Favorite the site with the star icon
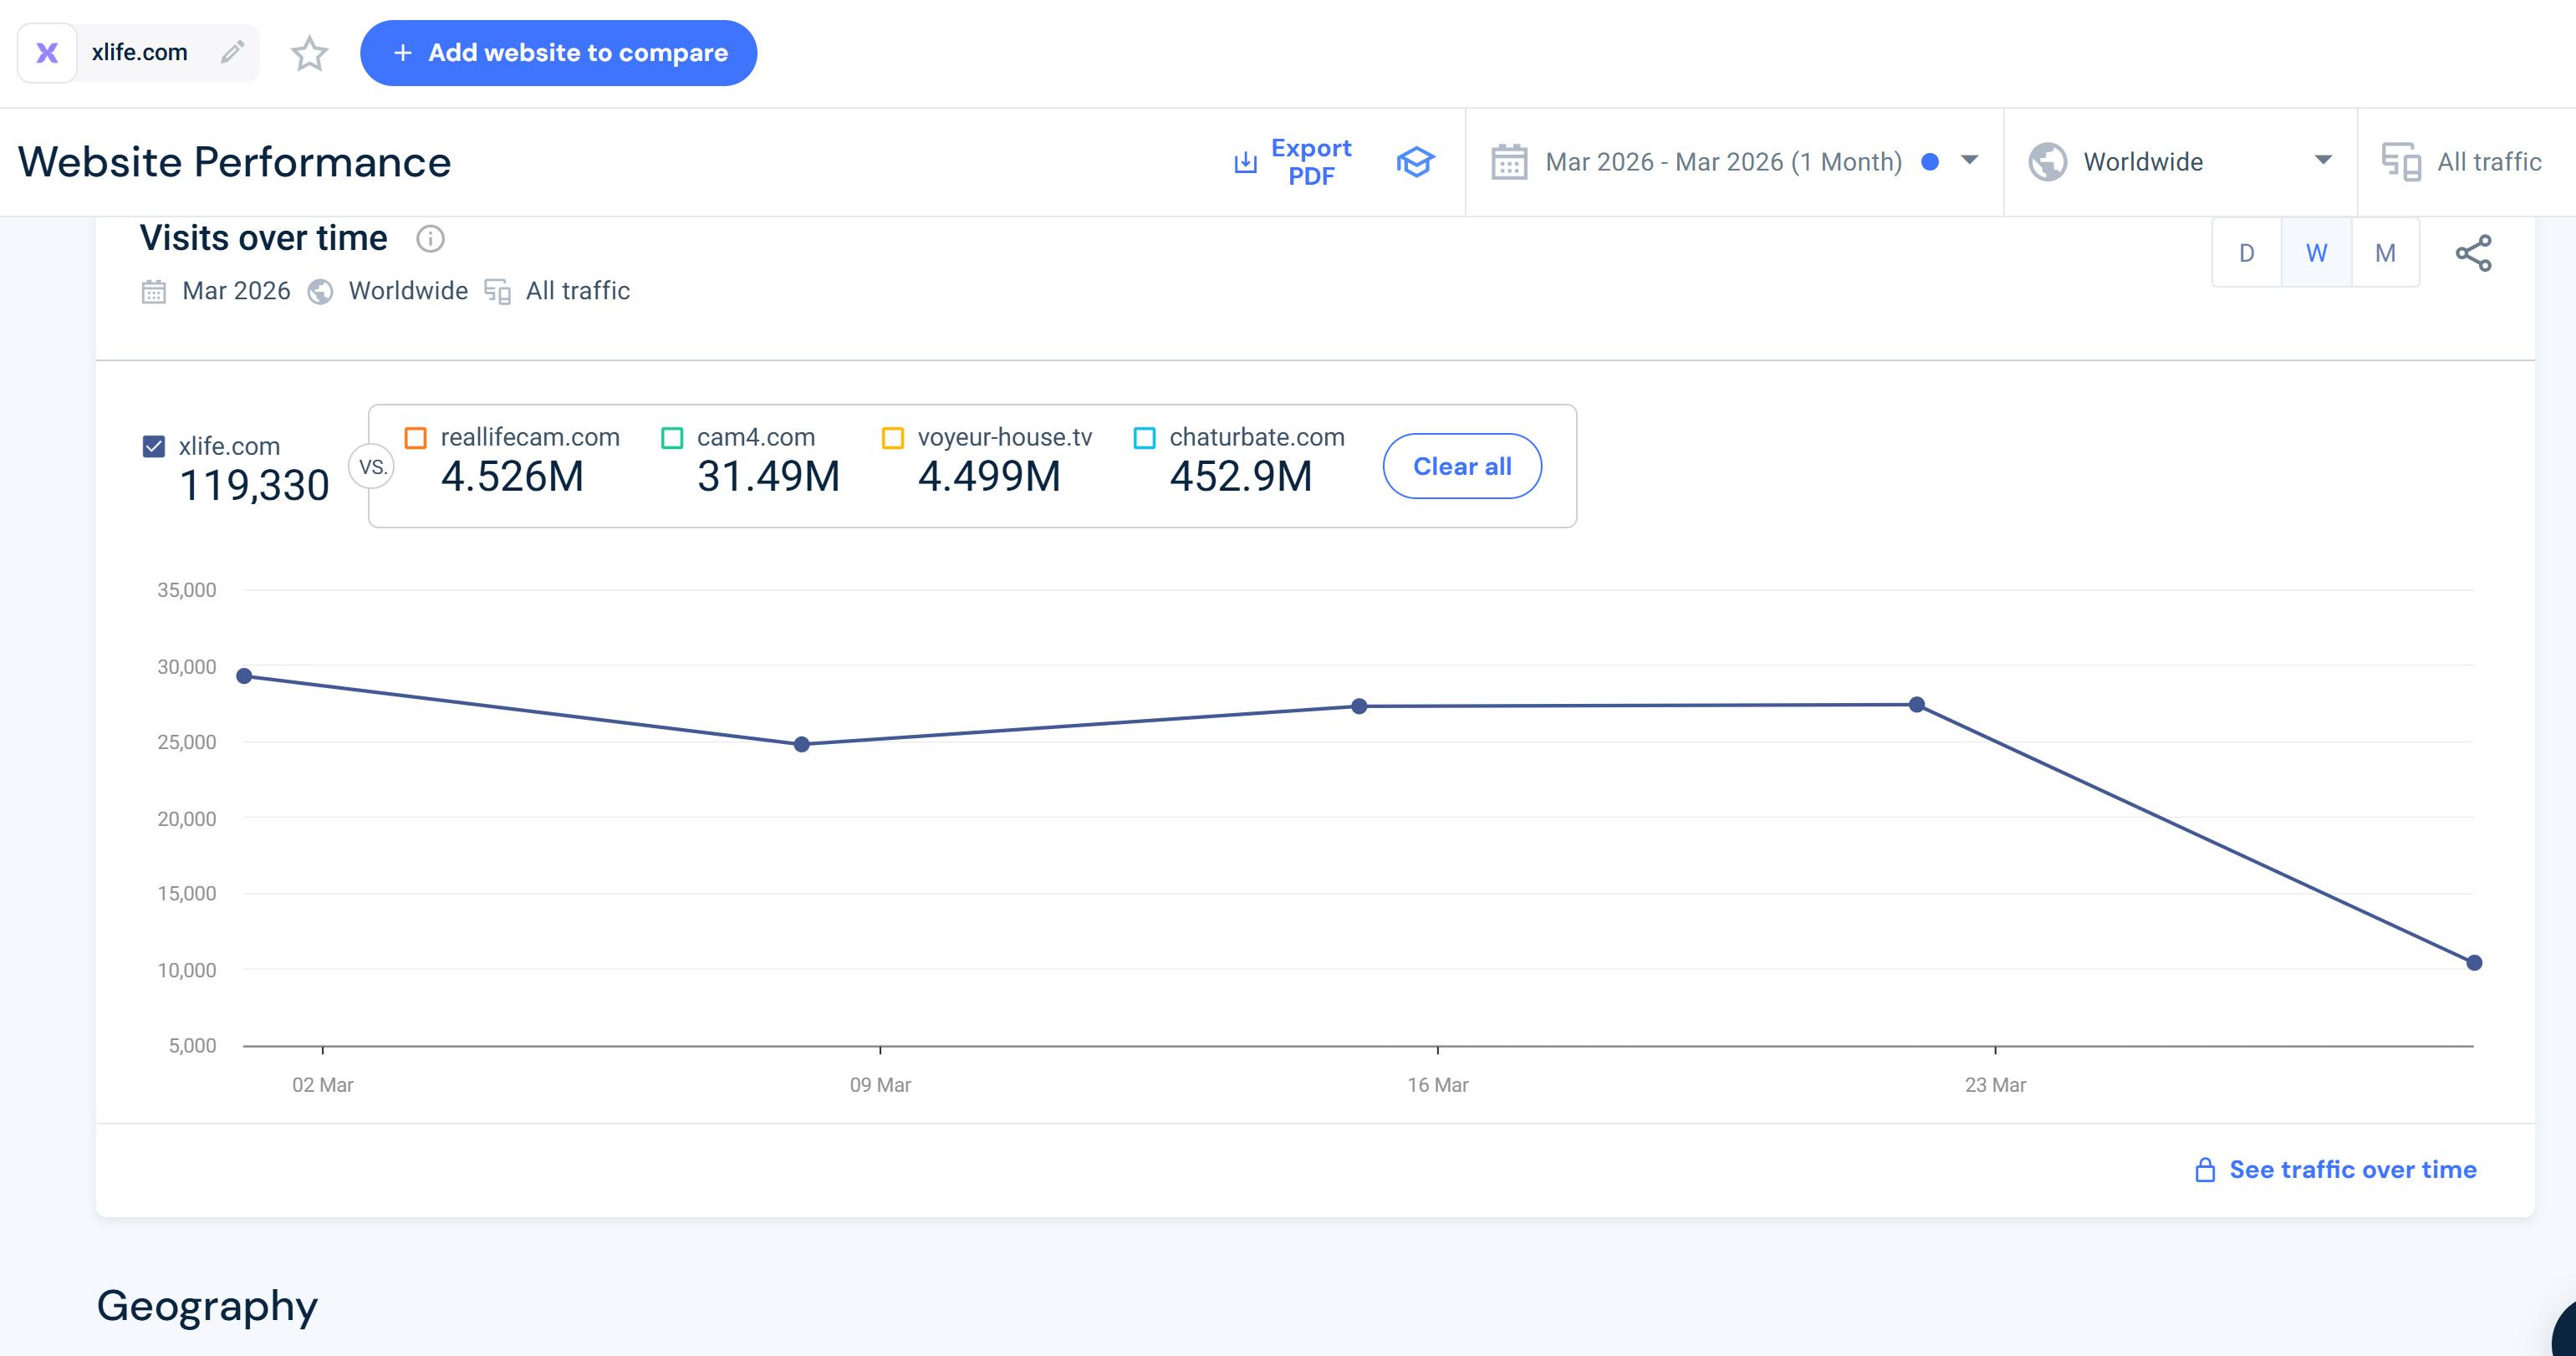This screenshot has width=2576, height=1356. point(309,53)
